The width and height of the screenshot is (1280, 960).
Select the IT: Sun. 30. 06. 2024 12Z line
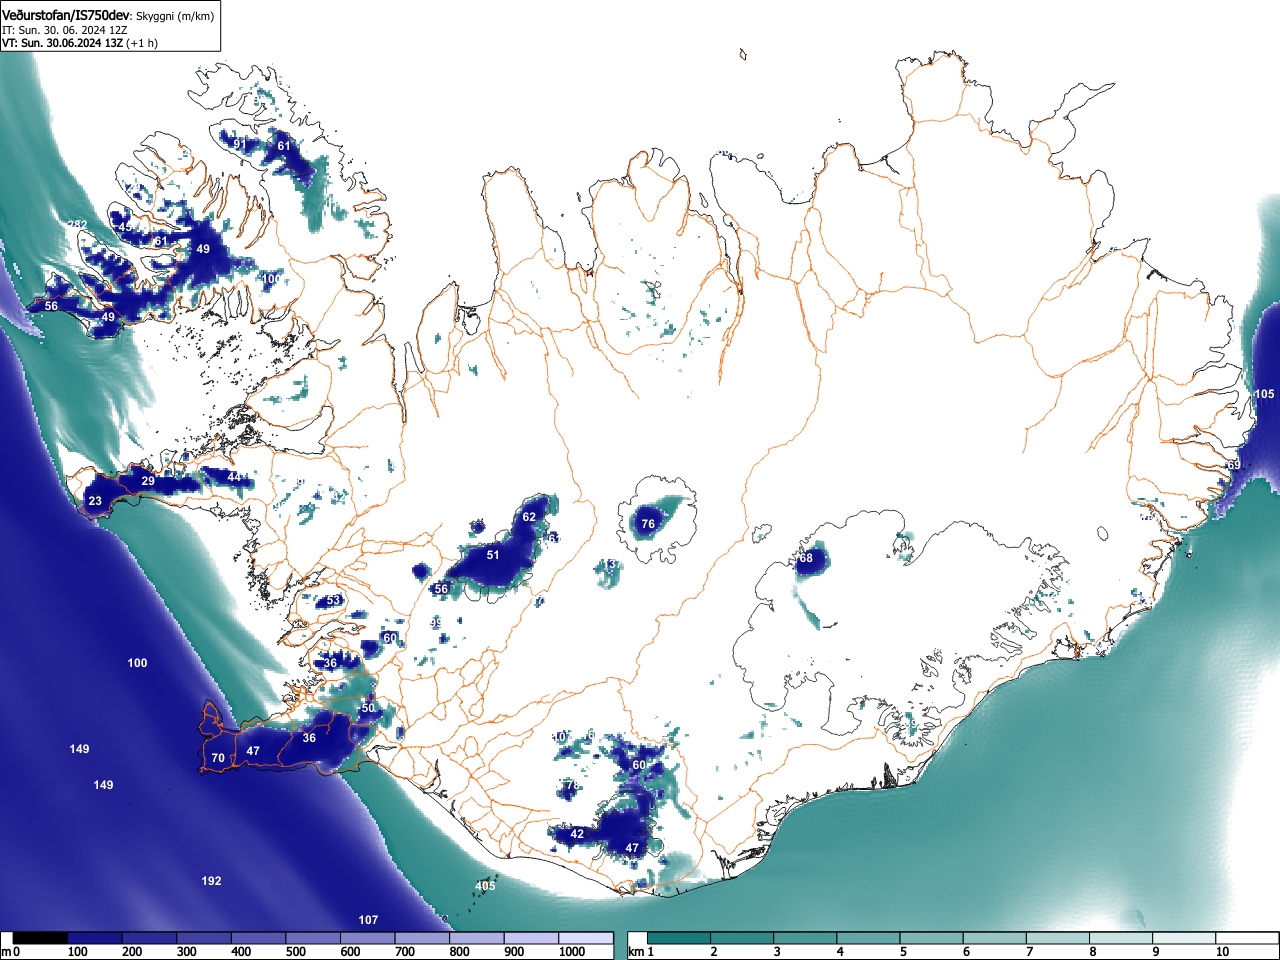65,30
